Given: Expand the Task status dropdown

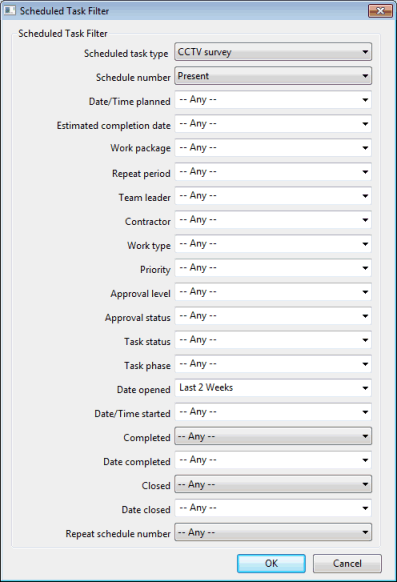Looking at the screenshot, I should [x=273, y=340].
